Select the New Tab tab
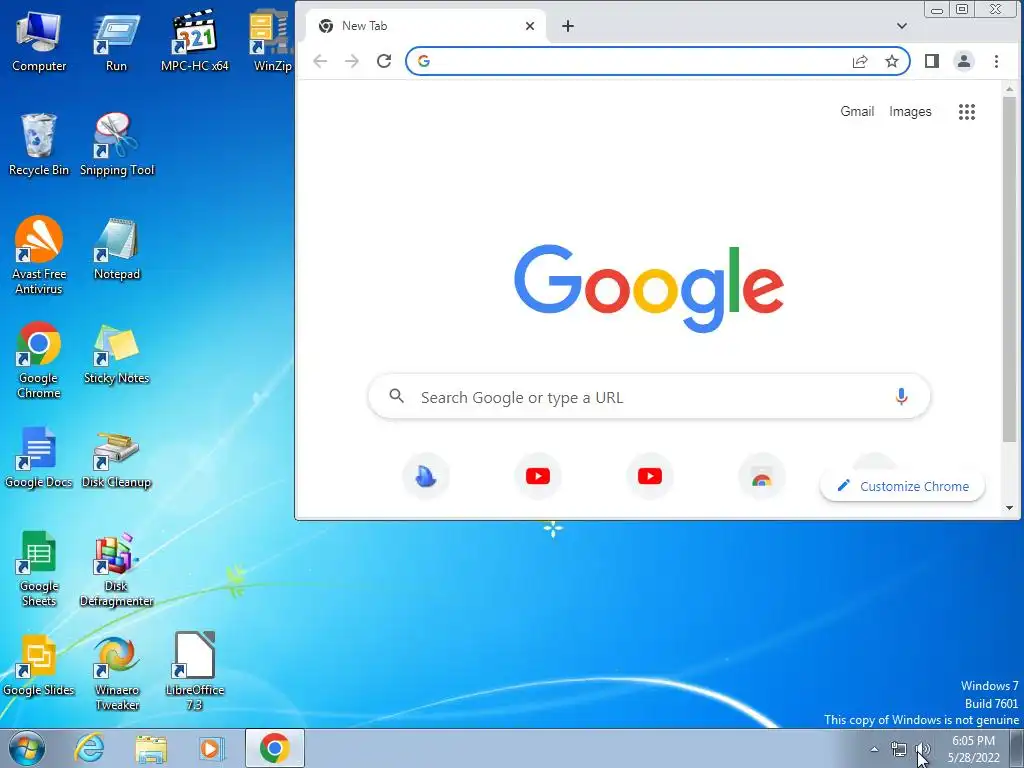The image size is (1024, 768). 424,26
